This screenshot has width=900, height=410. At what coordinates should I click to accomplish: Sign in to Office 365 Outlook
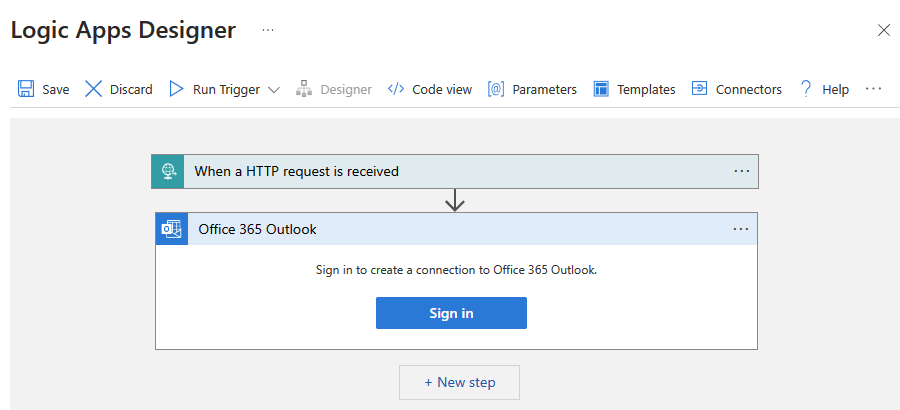[451, 313]
